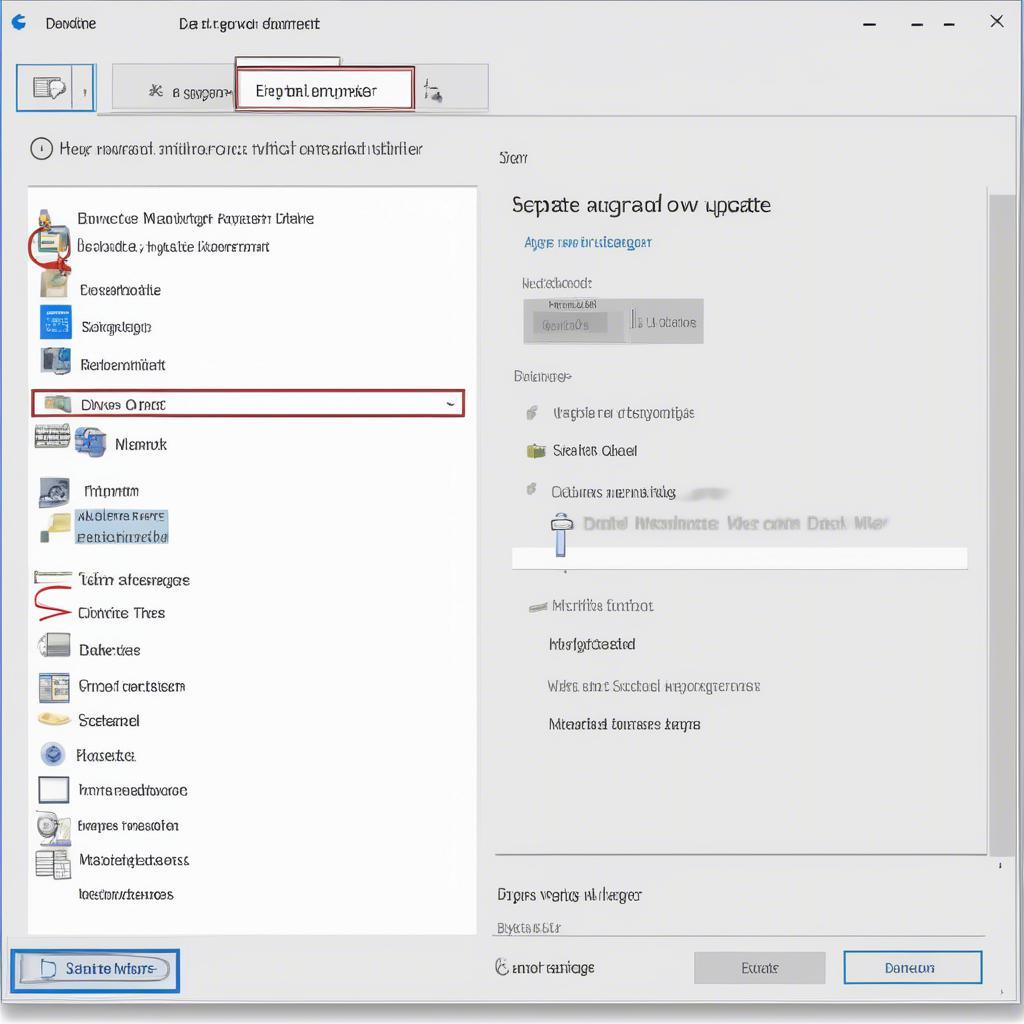
Task: Click yellow note icon beside highlighted item
Action: [56, 527]
